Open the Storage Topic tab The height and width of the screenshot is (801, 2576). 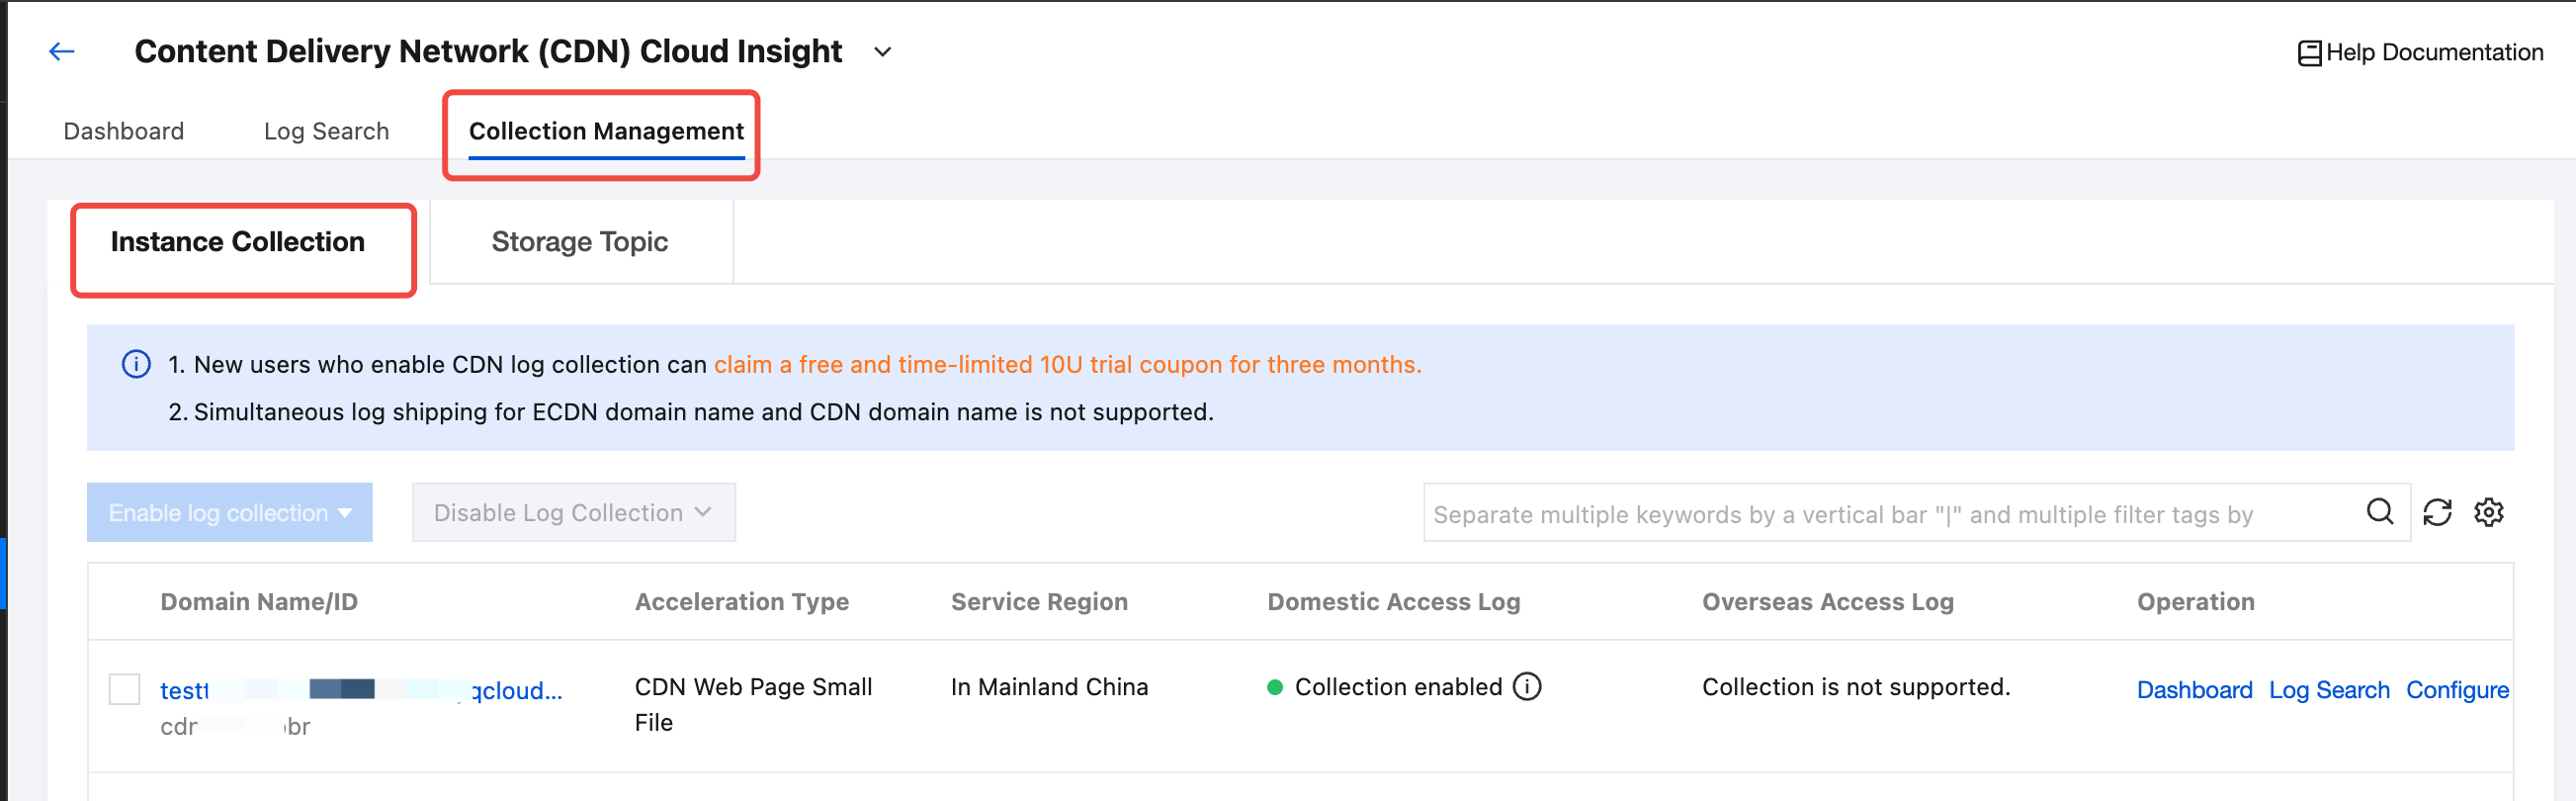point(579,242)
